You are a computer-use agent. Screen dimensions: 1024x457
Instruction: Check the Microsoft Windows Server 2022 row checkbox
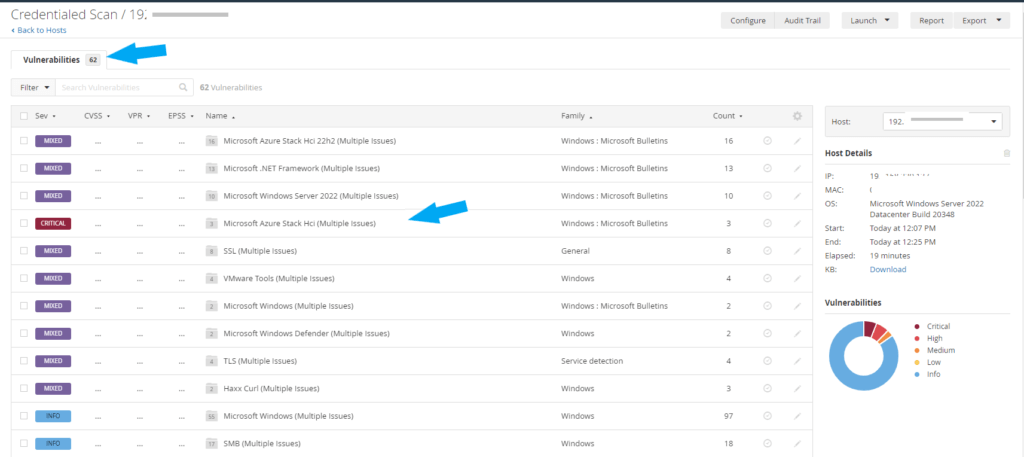coord(24,196)
